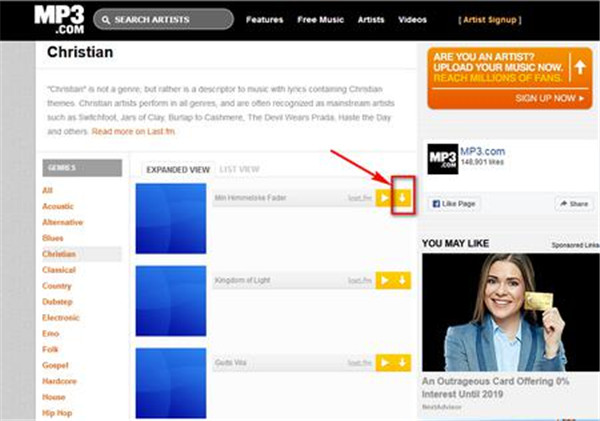Play the Guds Vilja track
600x421 pixels.
(384, 363)
